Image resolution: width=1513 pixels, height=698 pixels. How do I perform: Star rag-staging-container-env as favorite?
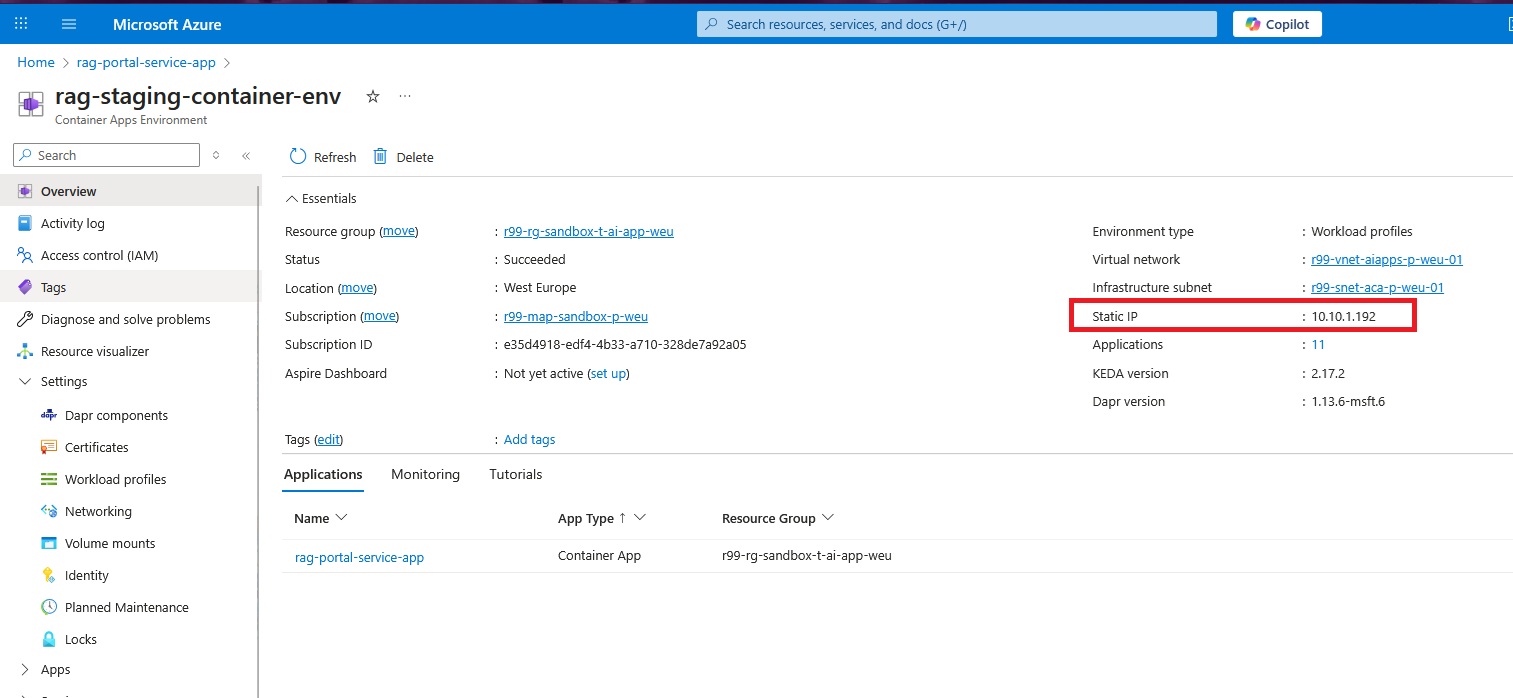click(372, 95)
